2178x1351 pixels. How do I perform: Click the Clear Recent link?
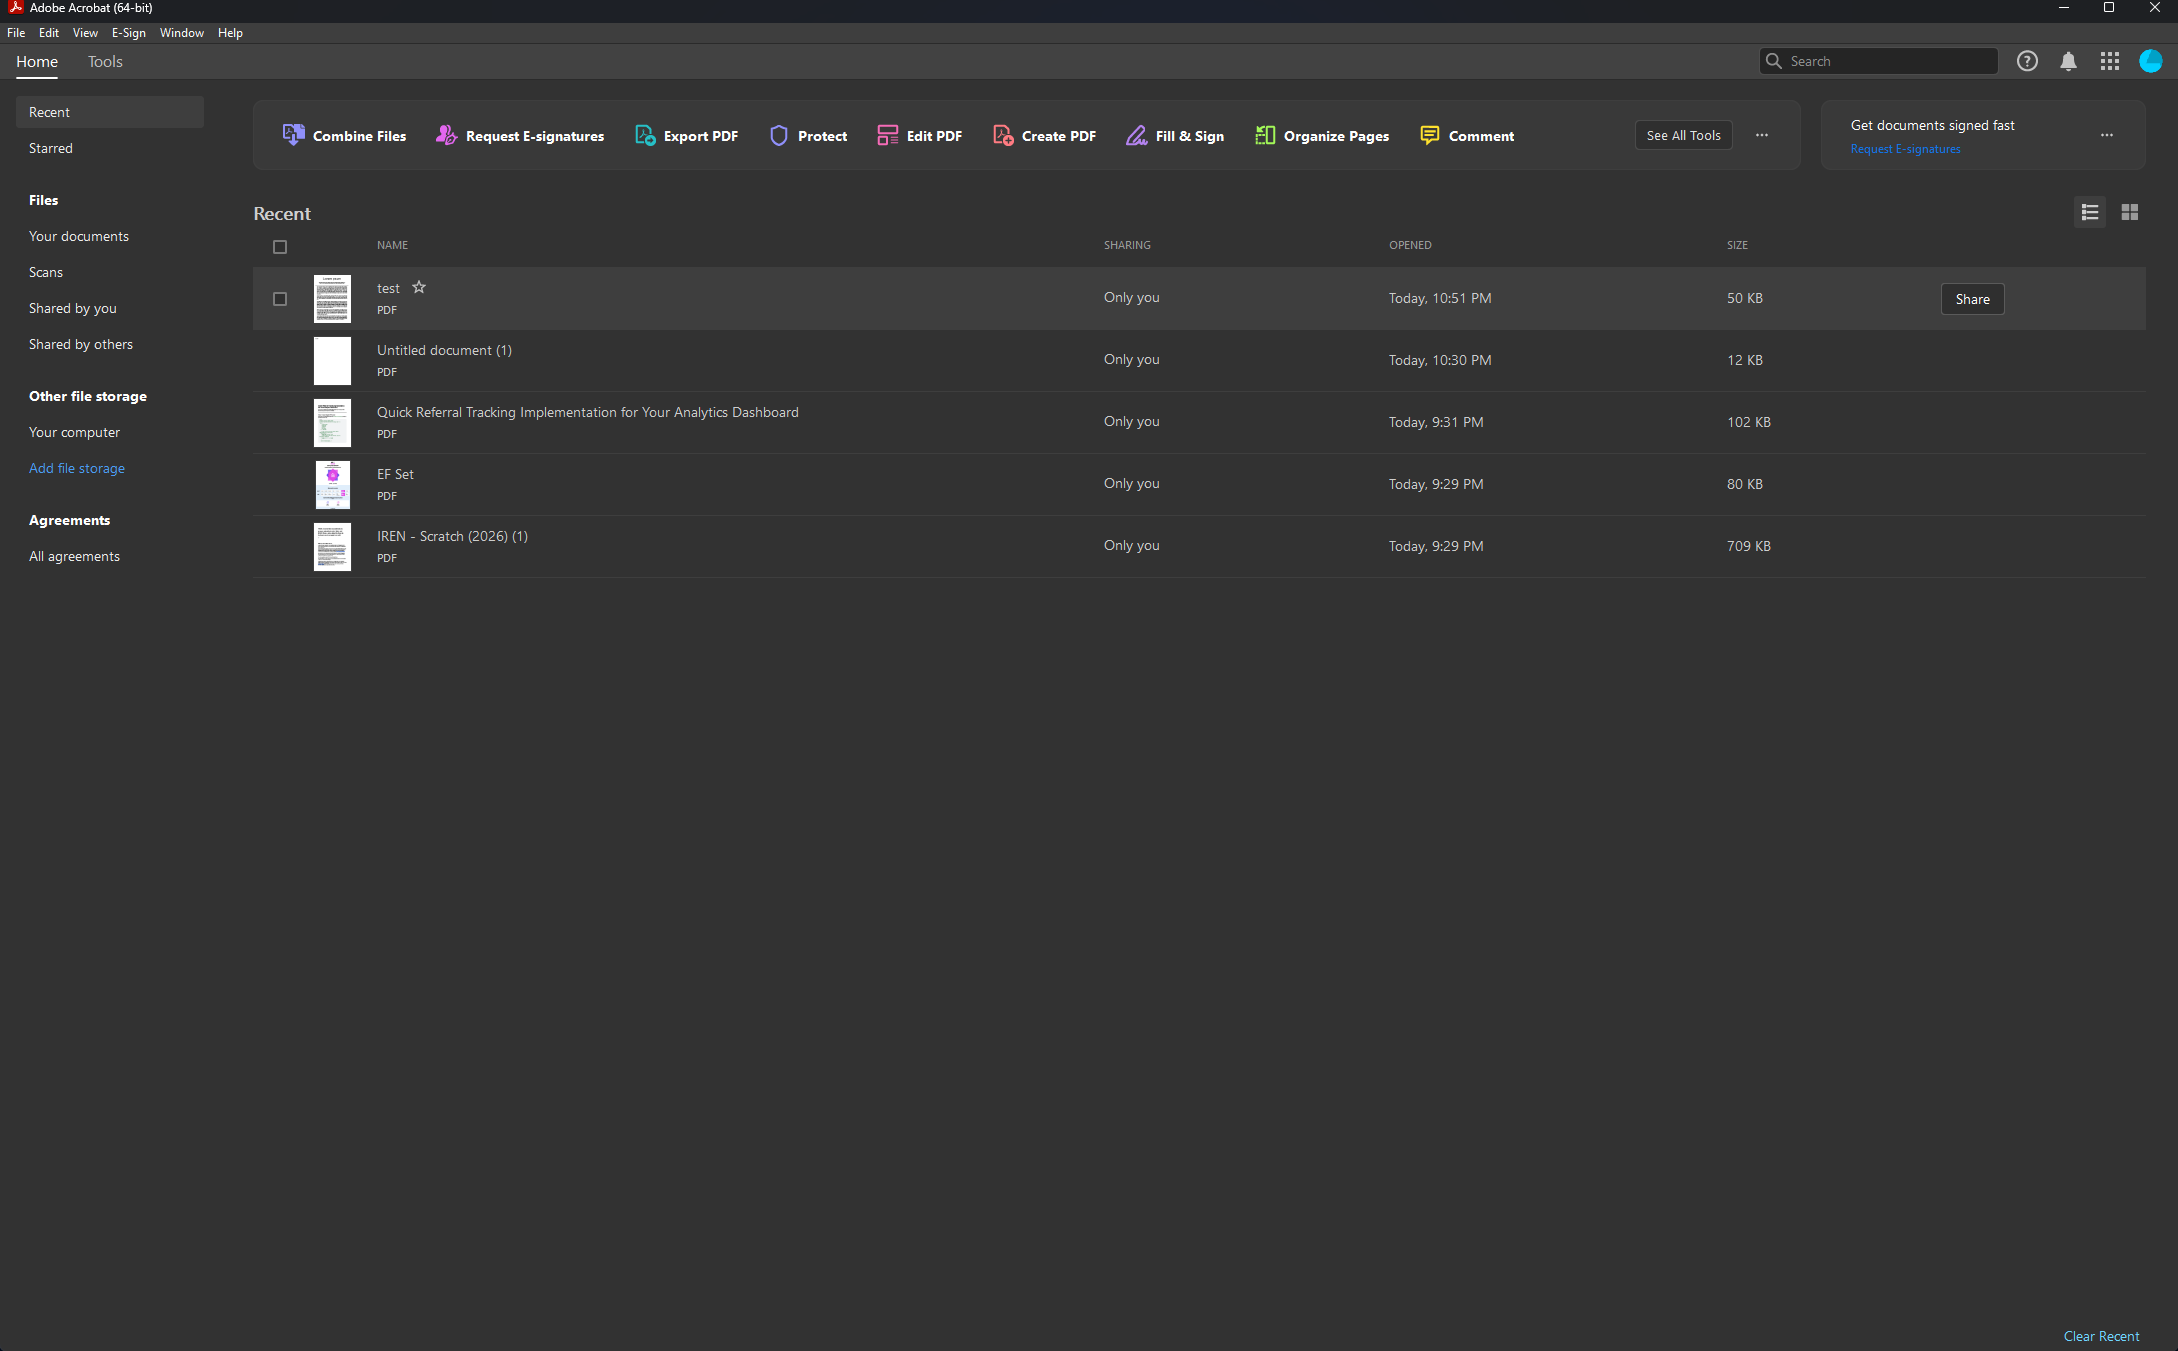pos(2101,1336)
